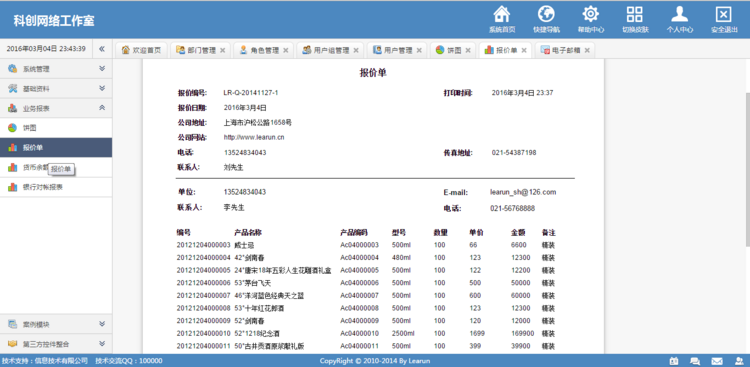Expand 基础资料 section chevron
Screen dimensions: 750x367
pos(102,88)
